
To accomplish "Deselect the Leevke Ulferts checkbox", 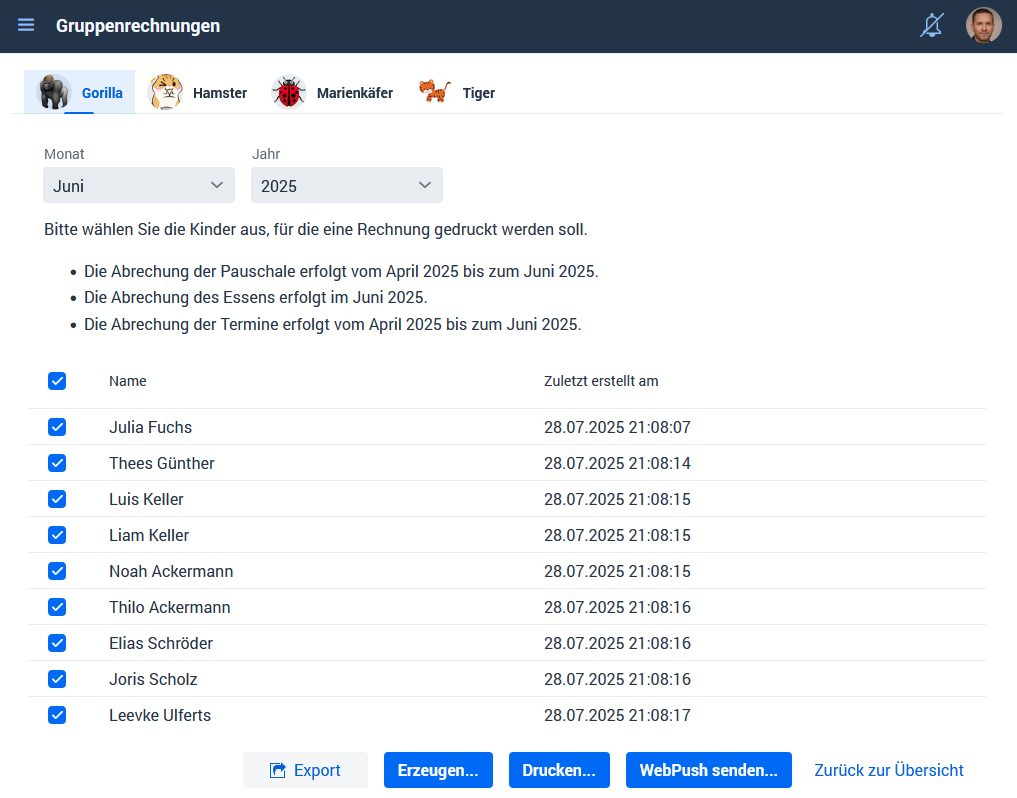I will click(57, 715).
